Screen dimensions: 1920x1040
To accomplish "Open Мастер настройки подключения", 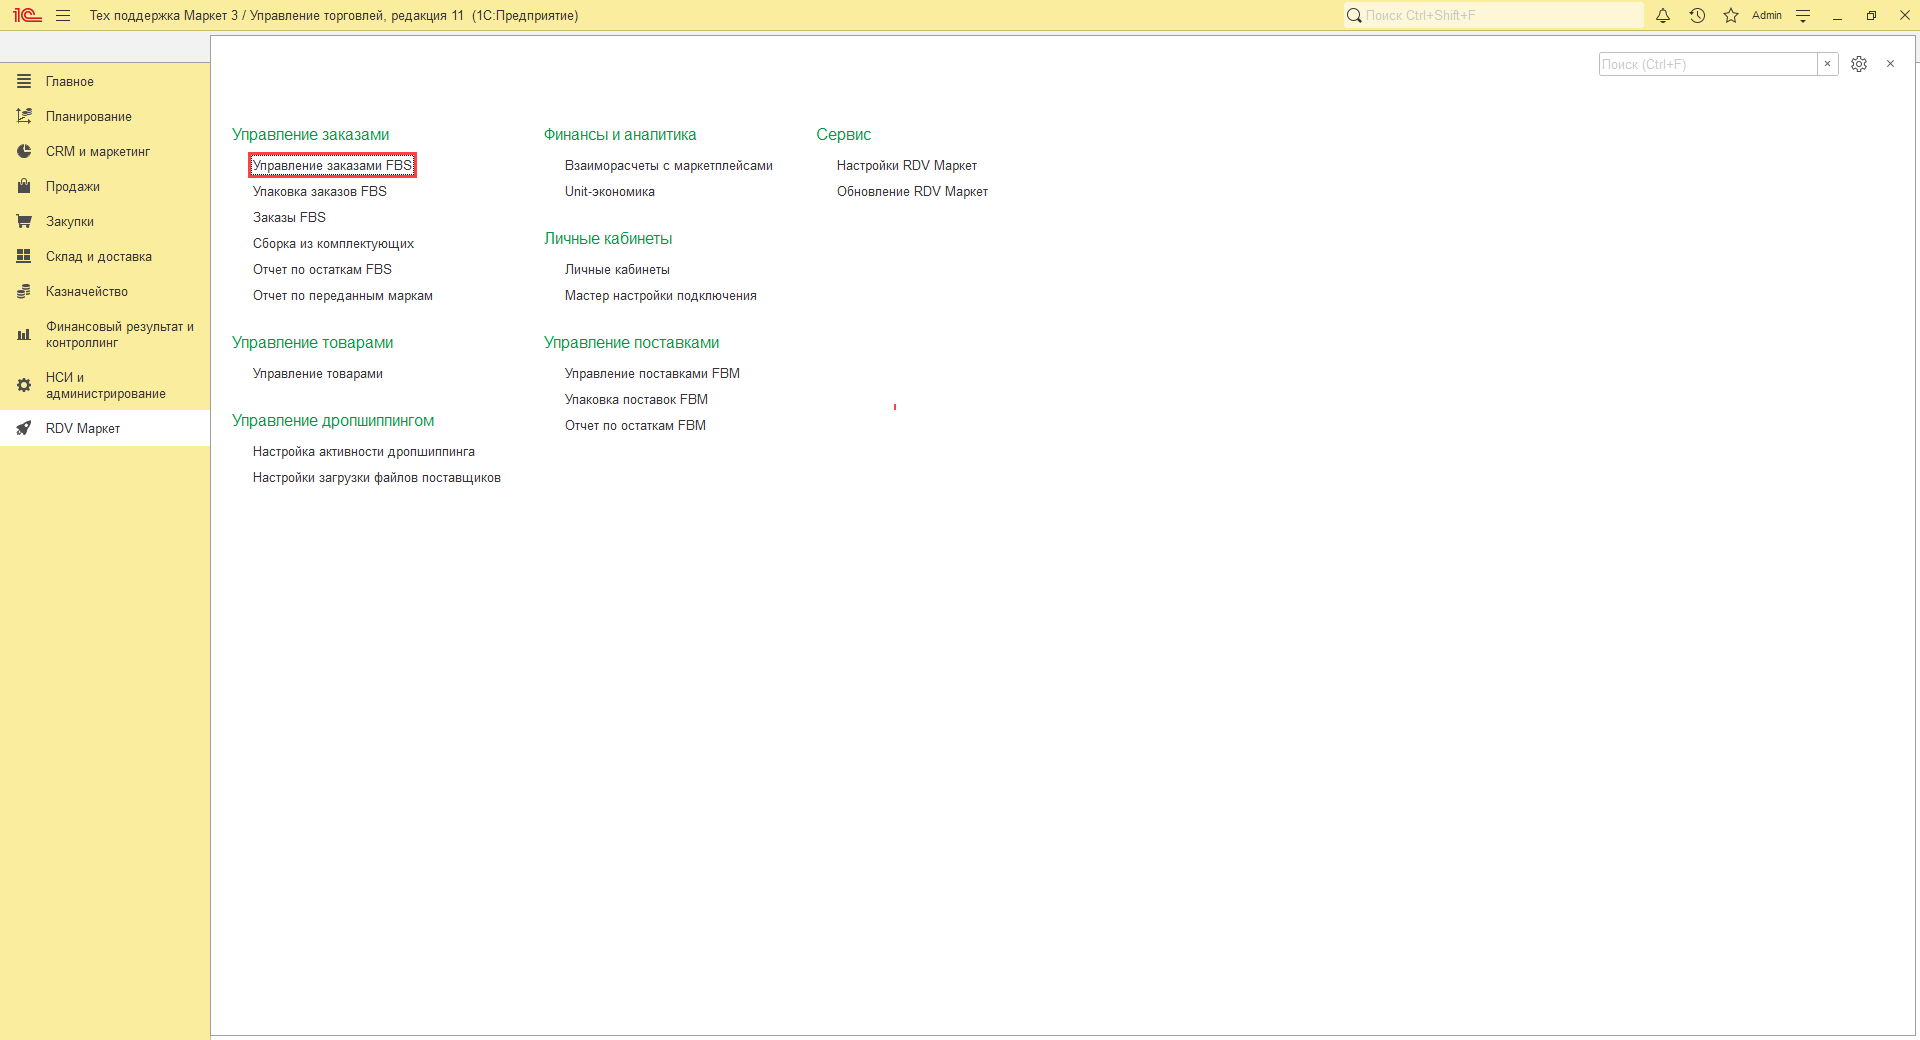I will pyautogui.click(x=661, y=296).
